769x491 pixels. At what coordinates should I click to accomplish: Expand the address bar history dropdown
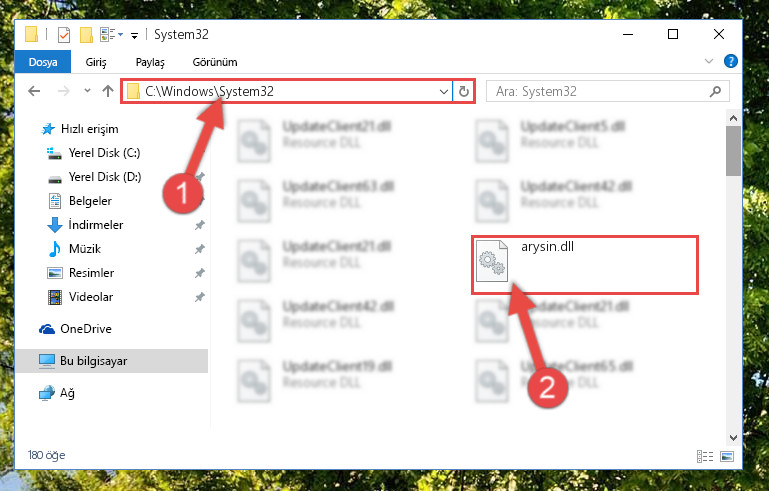443,91
